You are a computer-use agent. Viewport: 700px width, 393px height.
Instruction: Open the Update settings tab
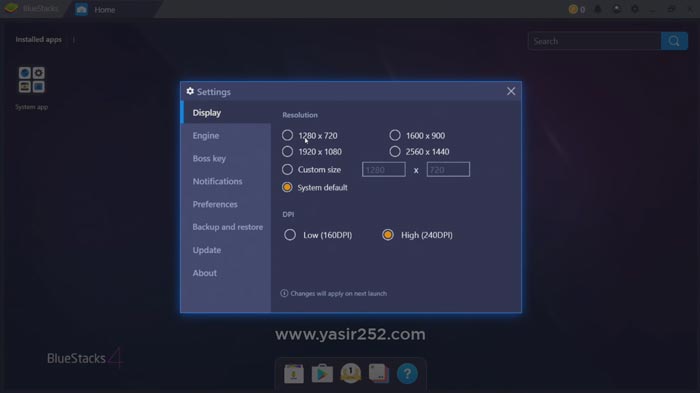pos(226,250)
